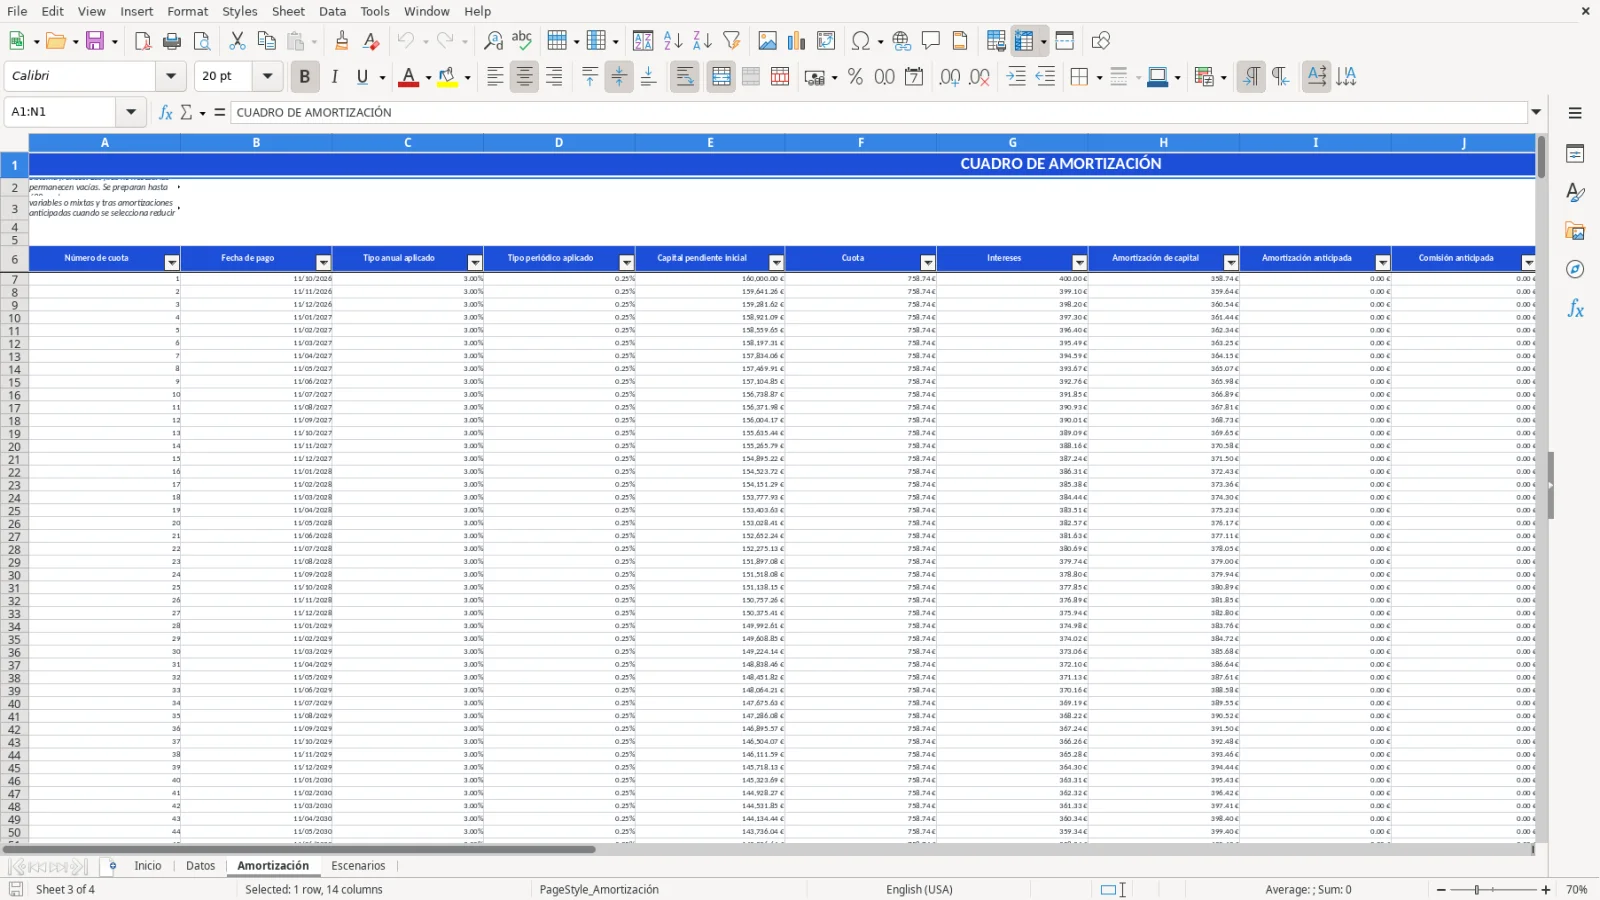Screen dimensions: 1600x900
Task: Open the Format menu
Action: (x=187, y=11)
